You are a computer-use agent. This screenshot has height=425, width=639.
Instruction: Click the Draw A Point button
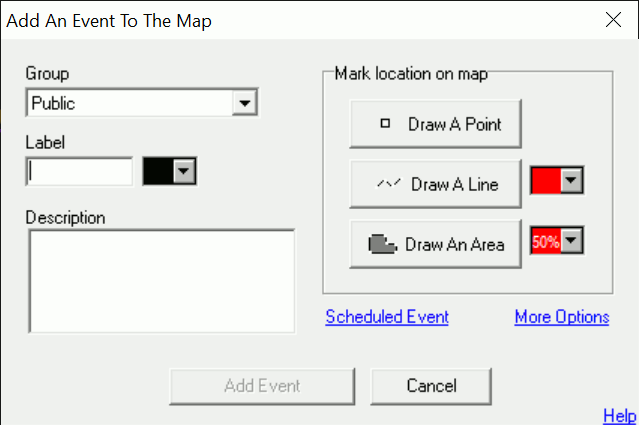pyautogui.click(x=436, y=125)
